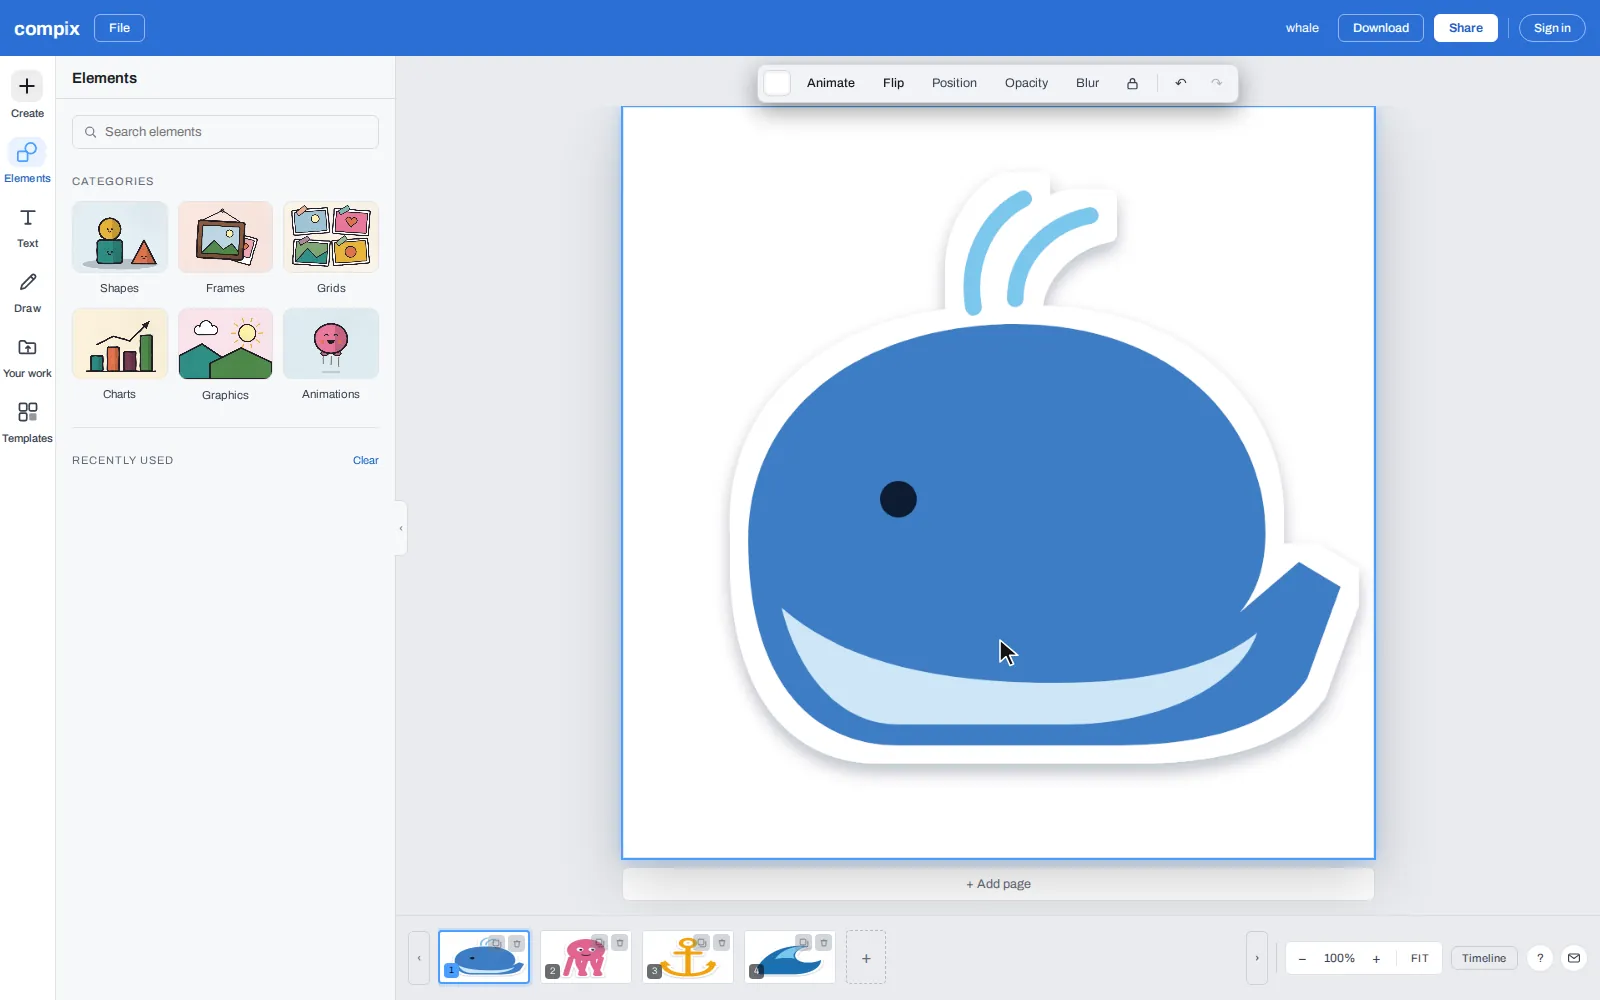Select the Draw pencil tool
This screenshot has width=1600, height=1000.
27,293
